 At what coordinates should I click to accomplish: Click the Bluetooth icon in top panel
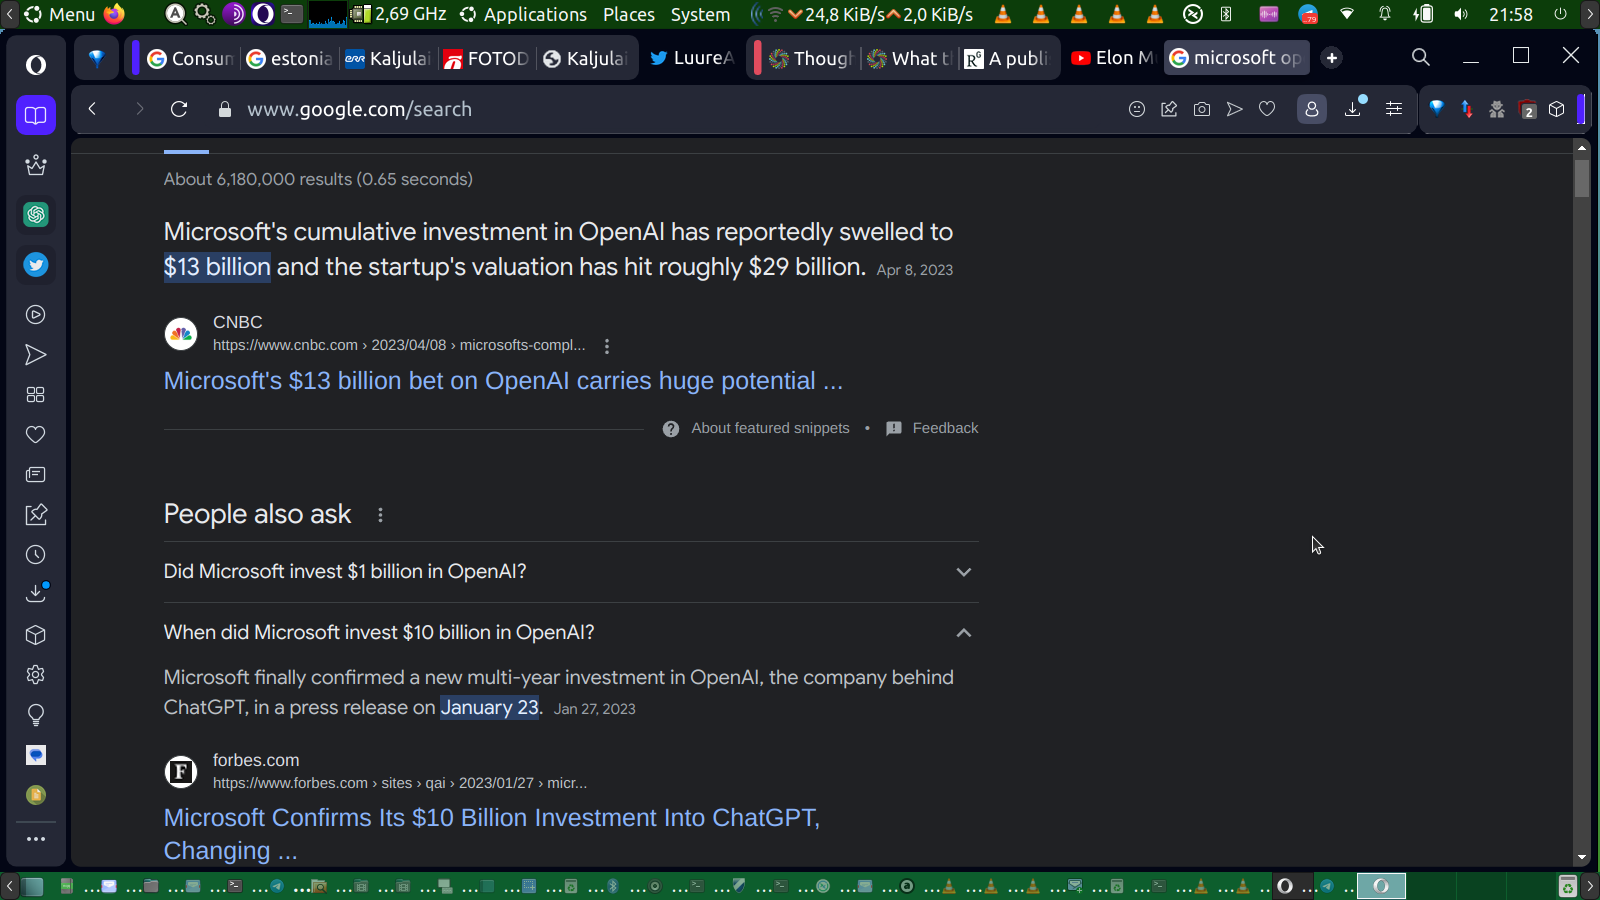1226,14
